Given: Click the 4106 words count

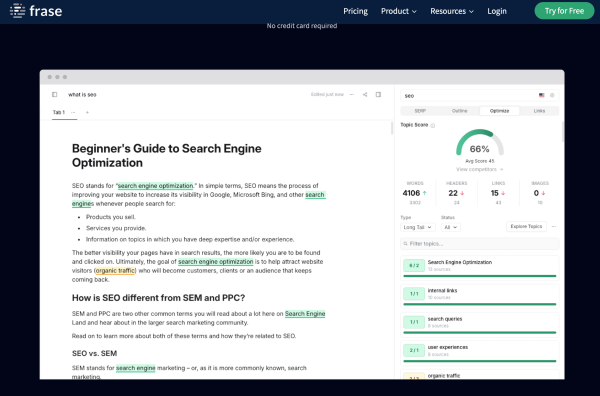Looking at the screenshot, I should 411,193.
